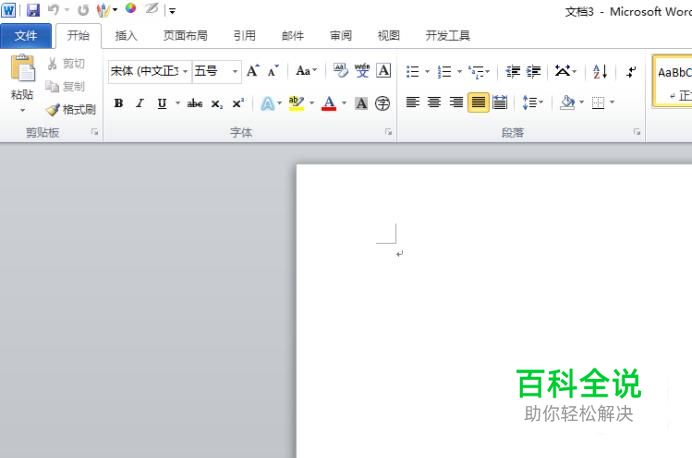Open the Change Case (Aa) menu

[x=306, y=71]
